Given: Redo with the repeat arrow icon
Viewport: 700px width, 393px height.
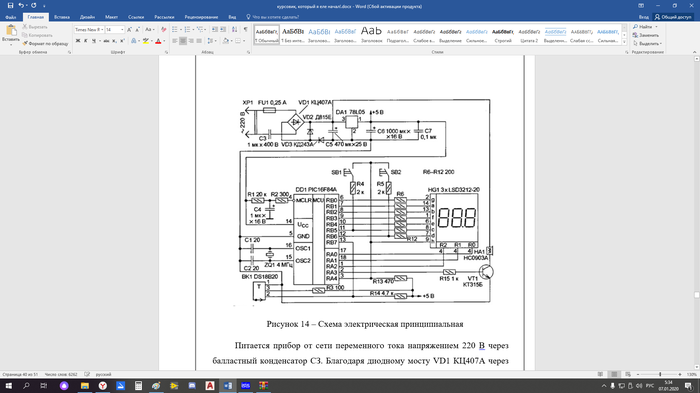Looking at the screenshot, I should pos(33,5).
